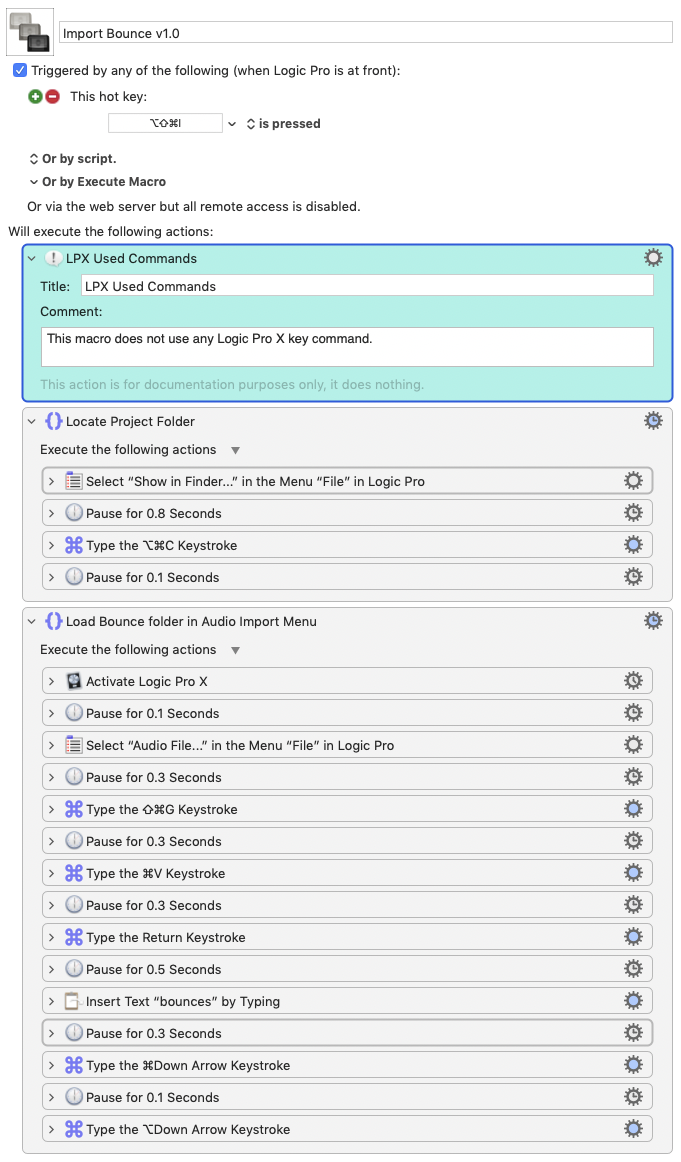Open the "Or by script." popup
This screenshot has height=1162, width=681.
(73, 159)
